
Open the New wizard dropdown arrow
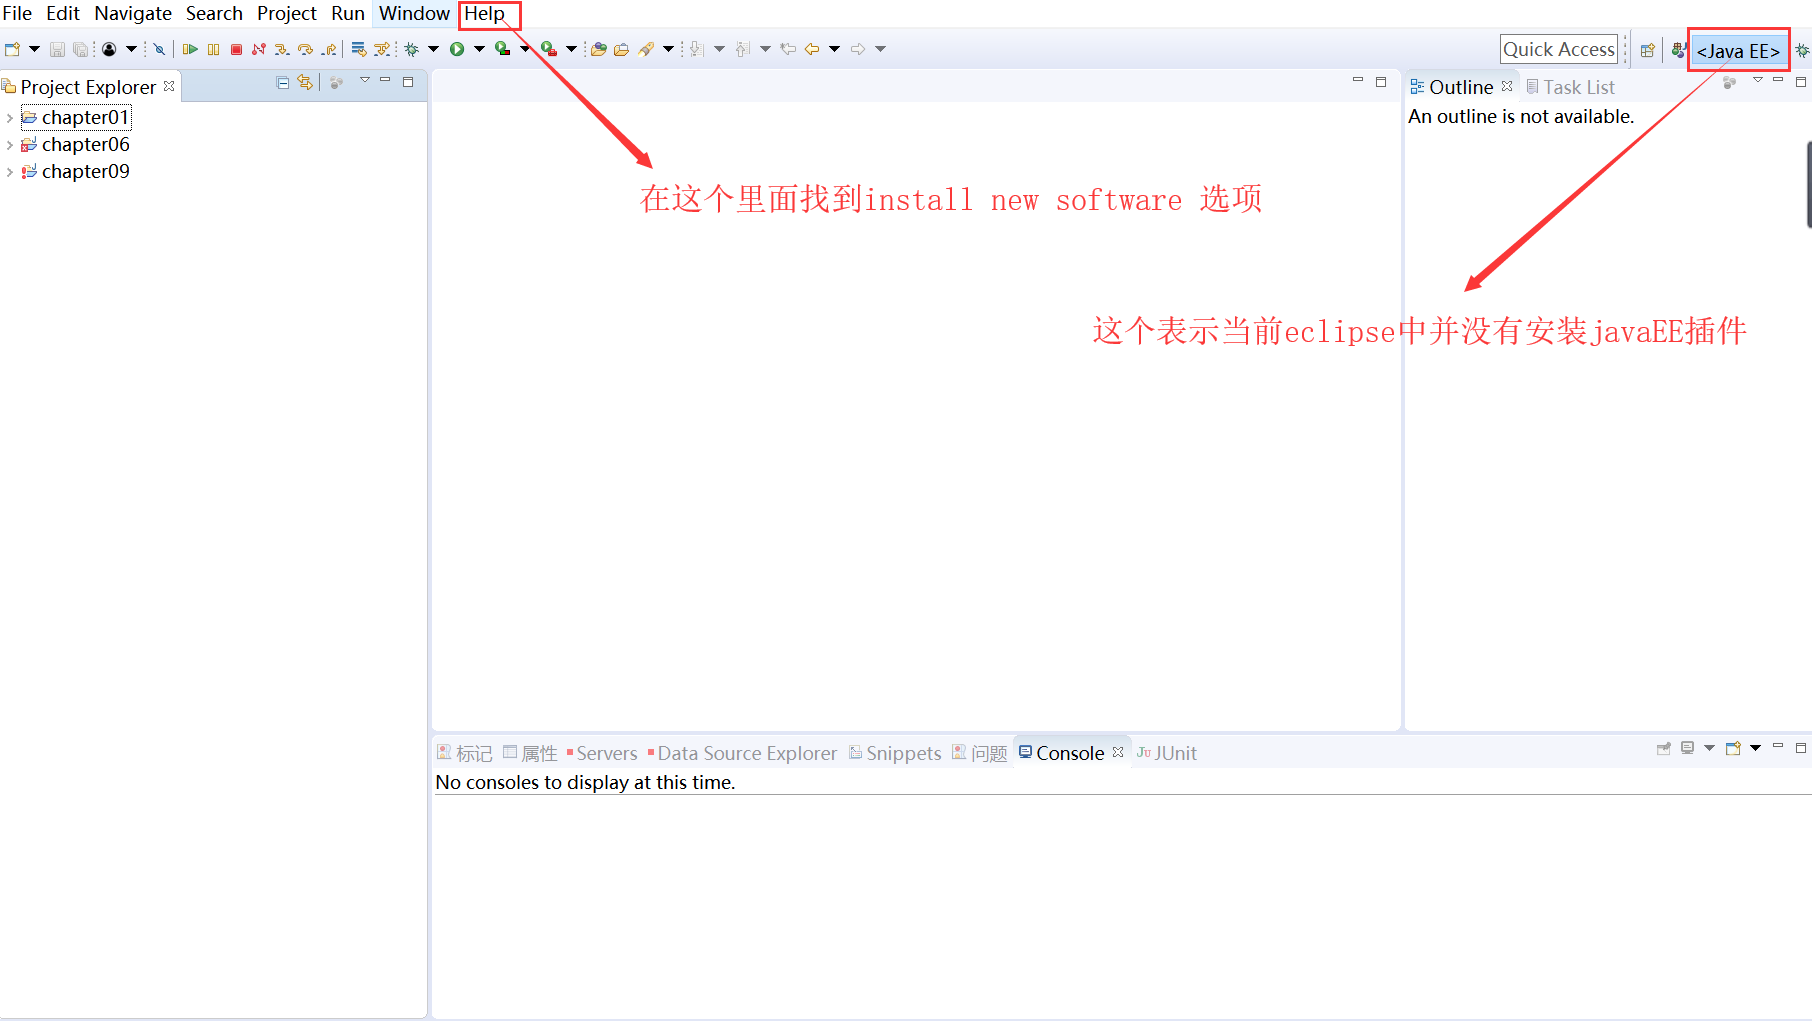[34, 49]
